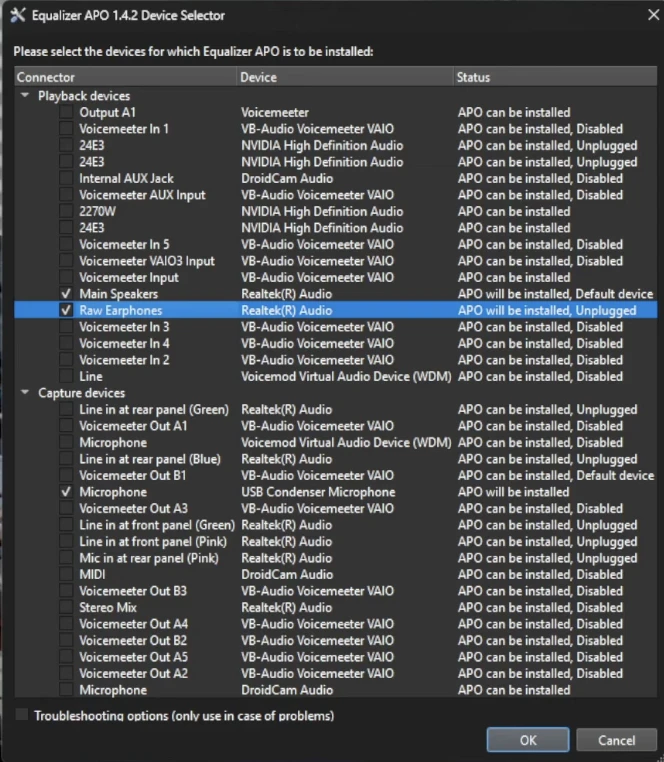Check the 2270W device checkbox
The image size is (664, 762).
[66, 211]
